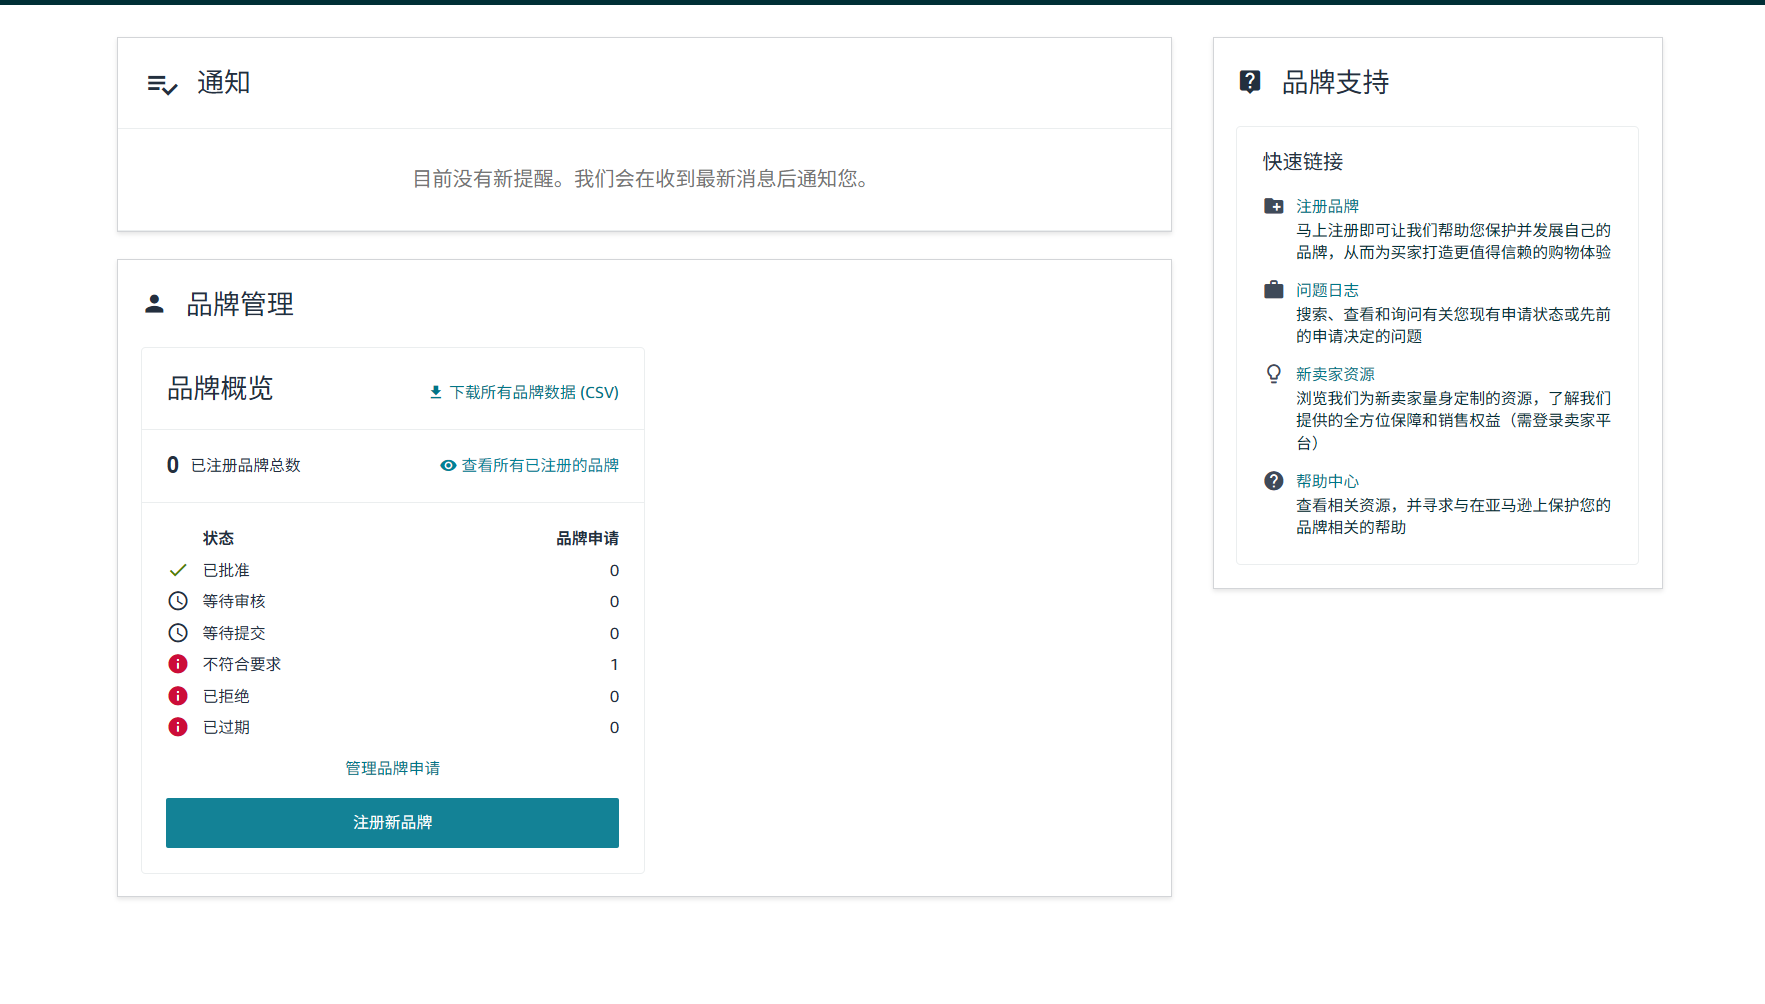1765x1004 pixels.
Task: Select the 不符合要求 status row label
Action: tap(242, 664)
